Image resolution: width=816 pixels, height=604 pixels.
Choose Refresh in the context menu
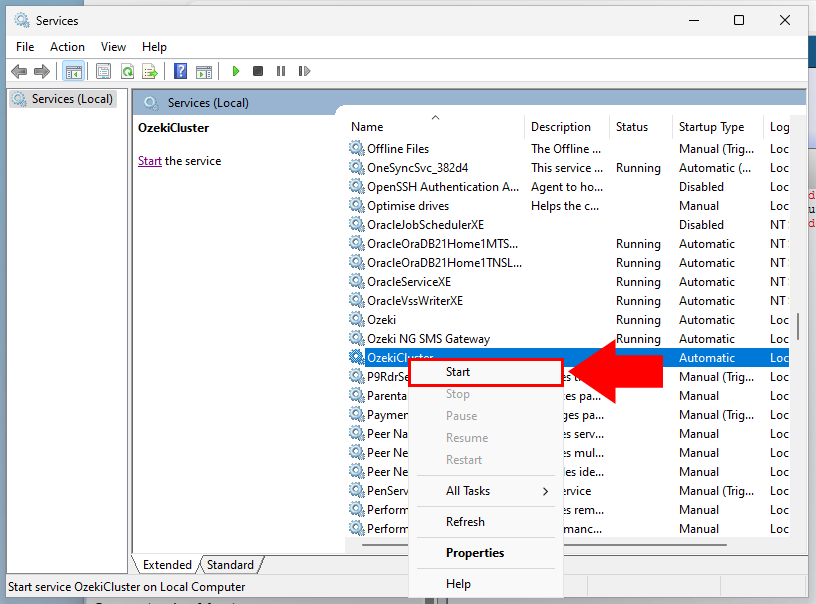click(486, 522)
